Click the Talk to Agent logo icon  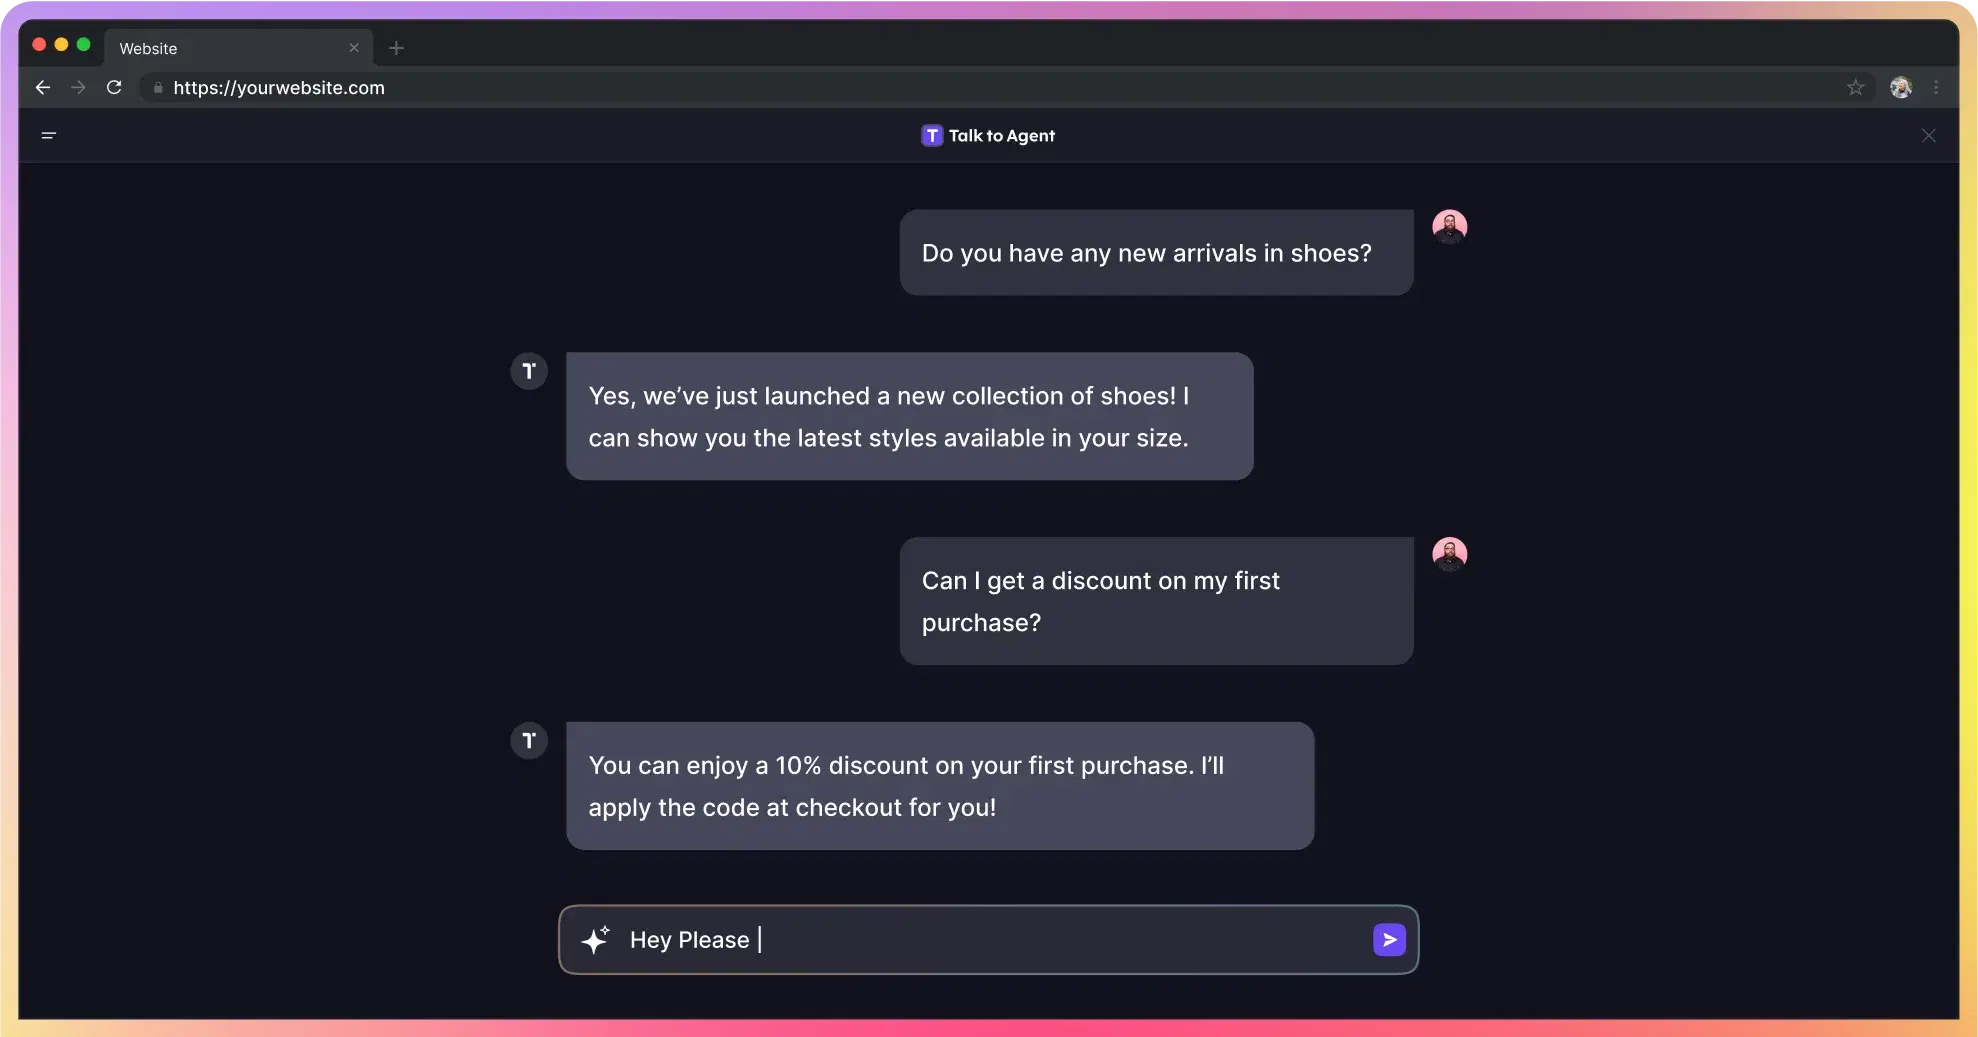[931, 135]
